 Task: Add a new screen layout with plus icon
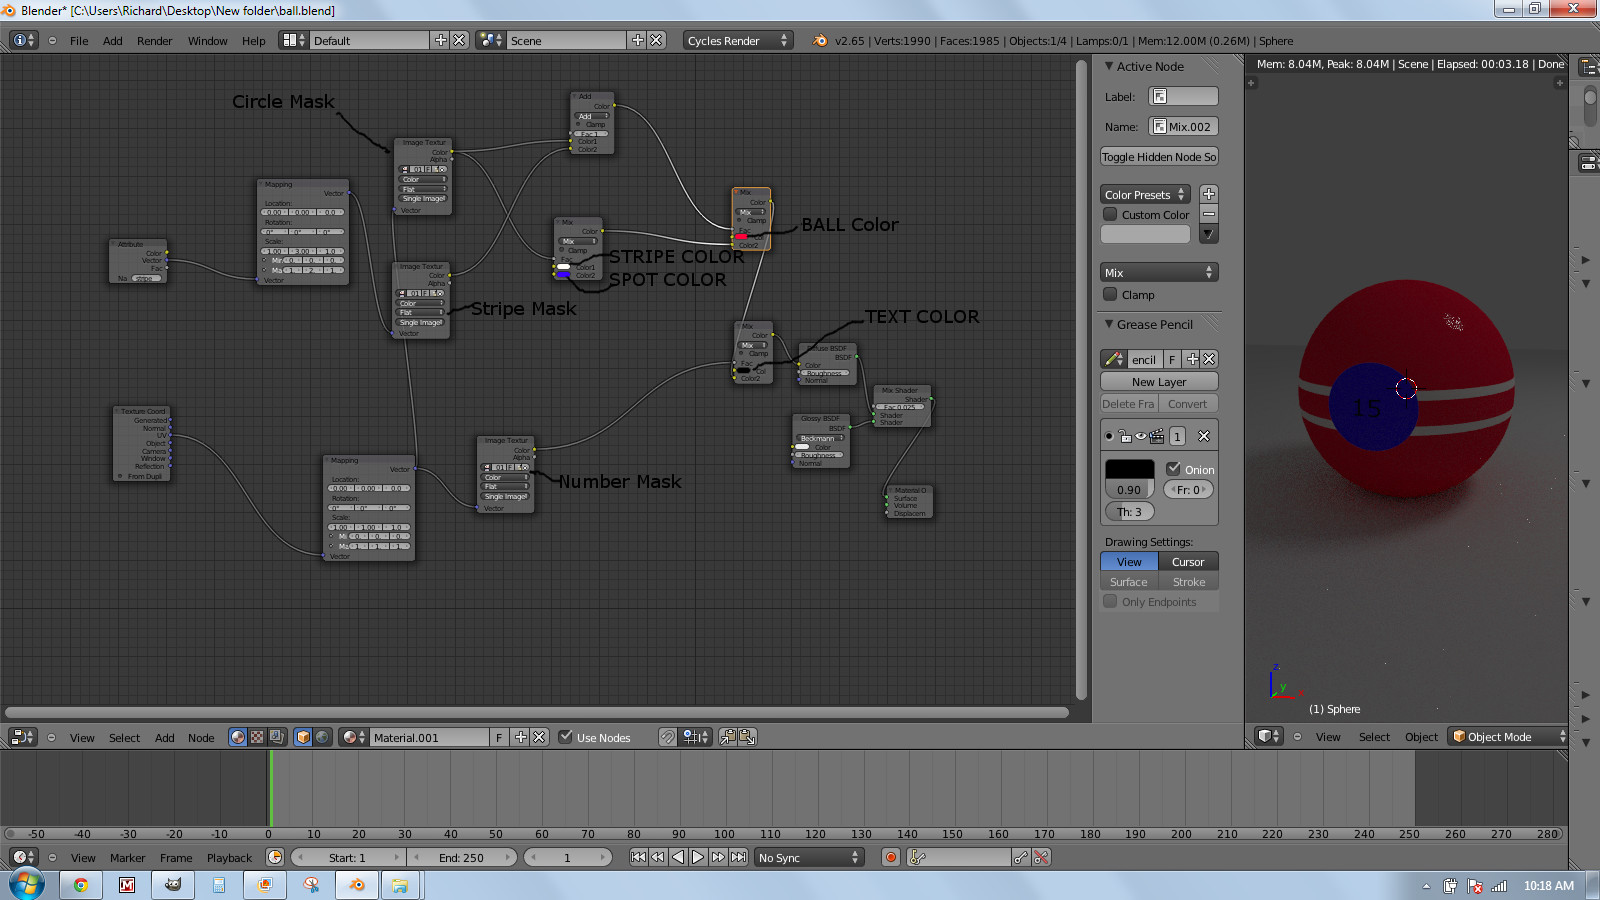click(x=441, y=40)
